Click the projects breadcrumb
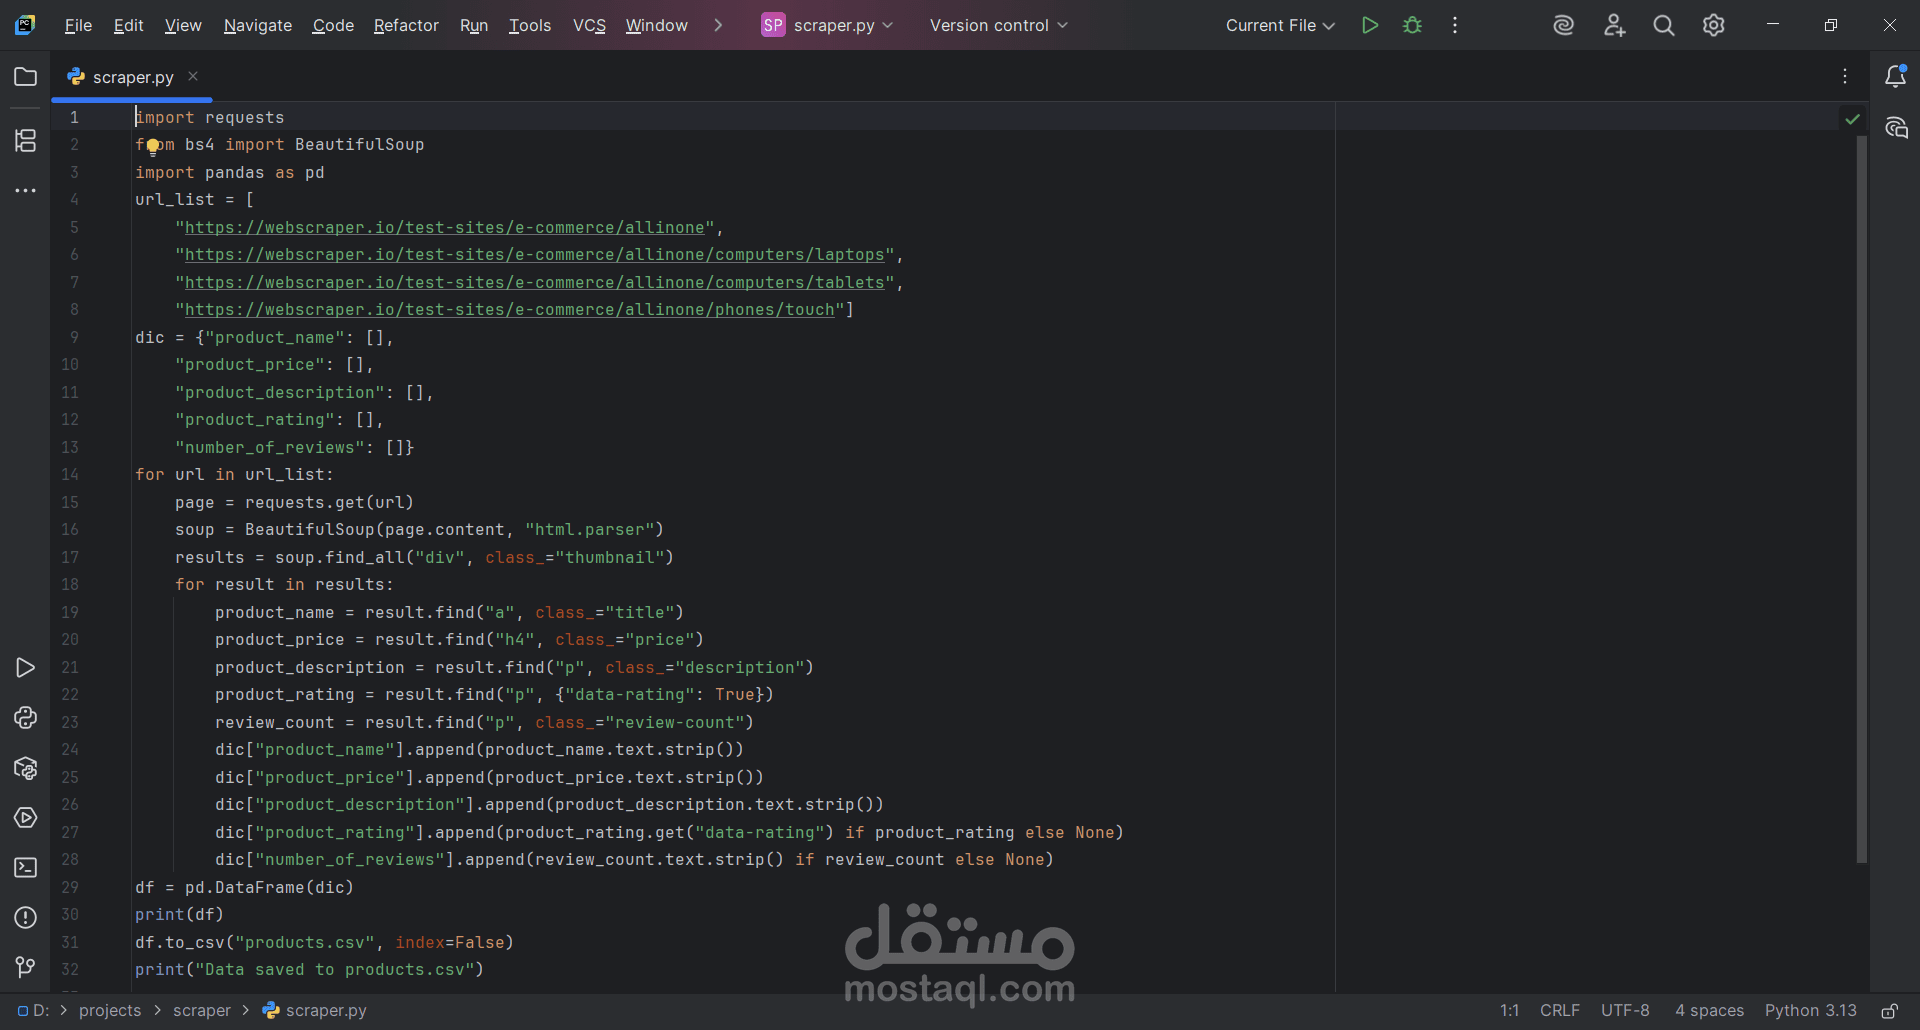The height and width of the screenshot is (1030, 1920). click(110, 1011)
